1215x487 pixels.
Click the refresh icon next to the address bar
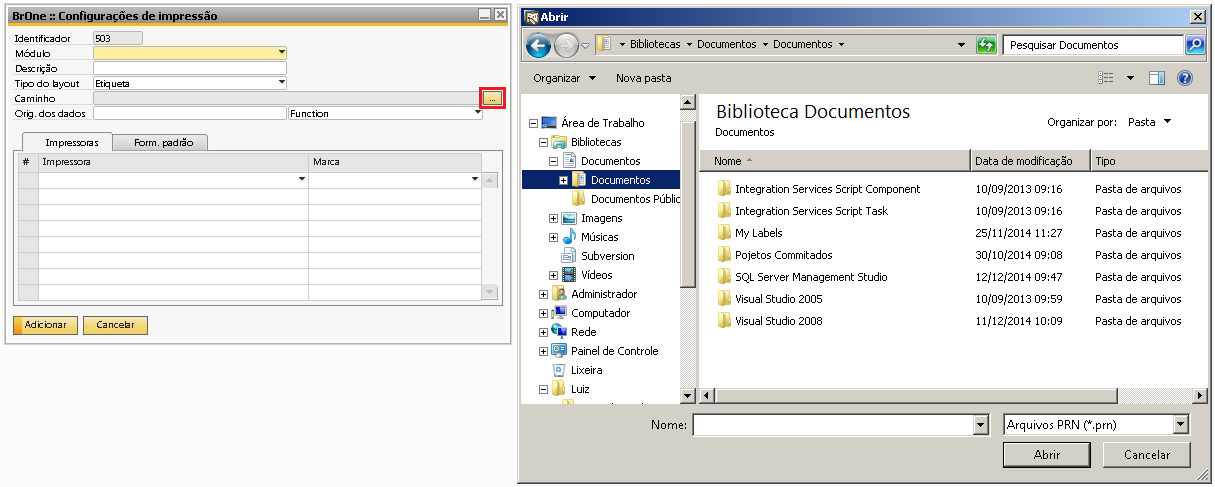[986, 45]
